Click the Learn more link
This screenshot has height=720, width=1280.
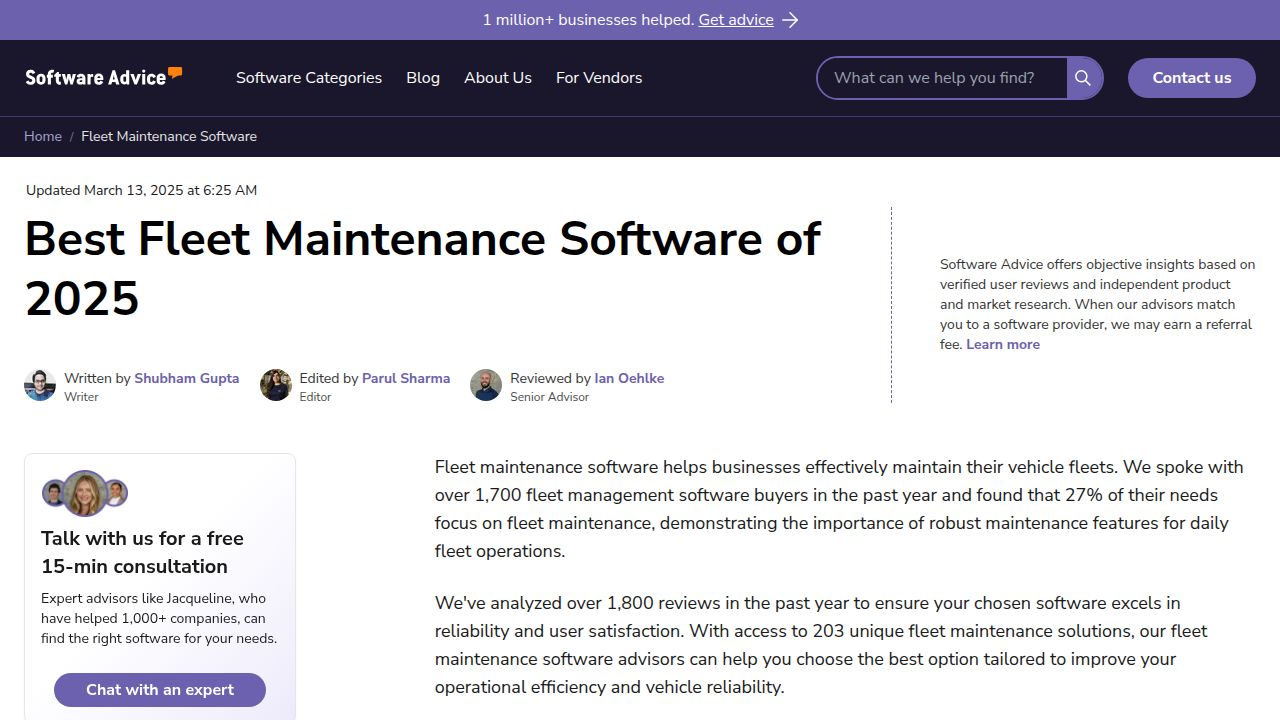pos(1003,344)
